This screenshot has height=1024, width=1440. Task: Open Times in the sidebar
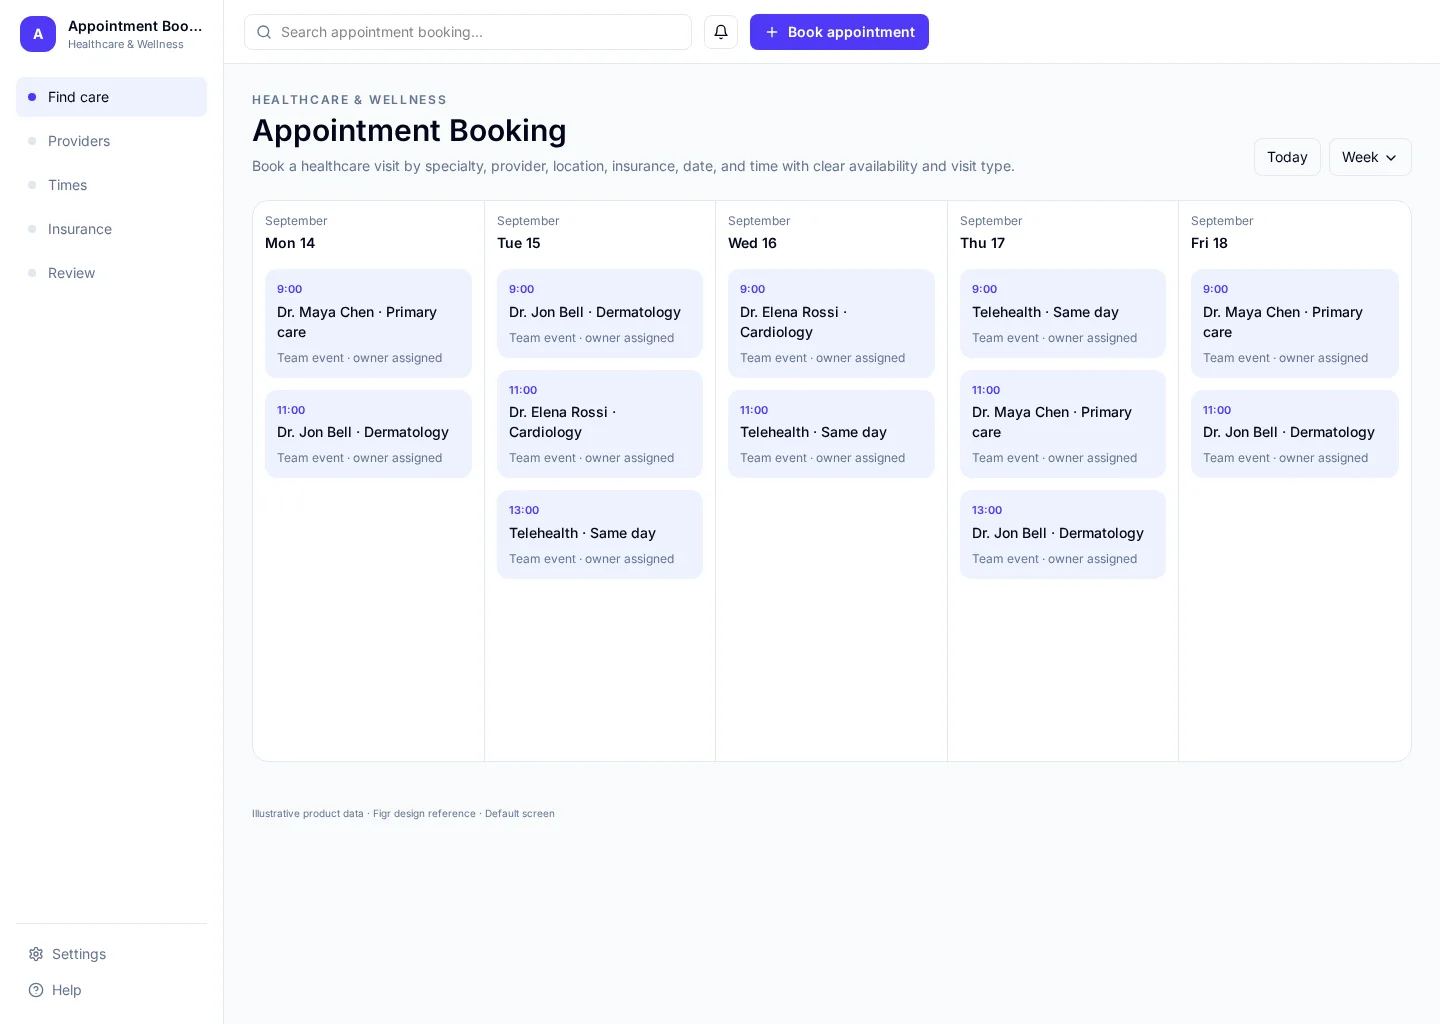[111, 185]
